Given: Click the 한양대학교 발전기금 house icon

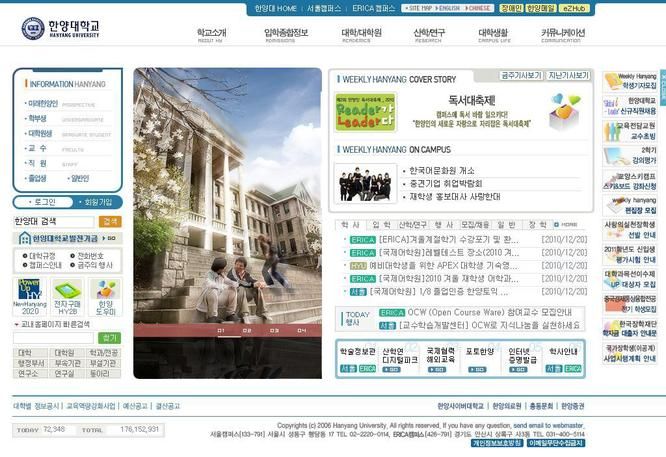Looking at the screenshot, I should pos(25,238).
